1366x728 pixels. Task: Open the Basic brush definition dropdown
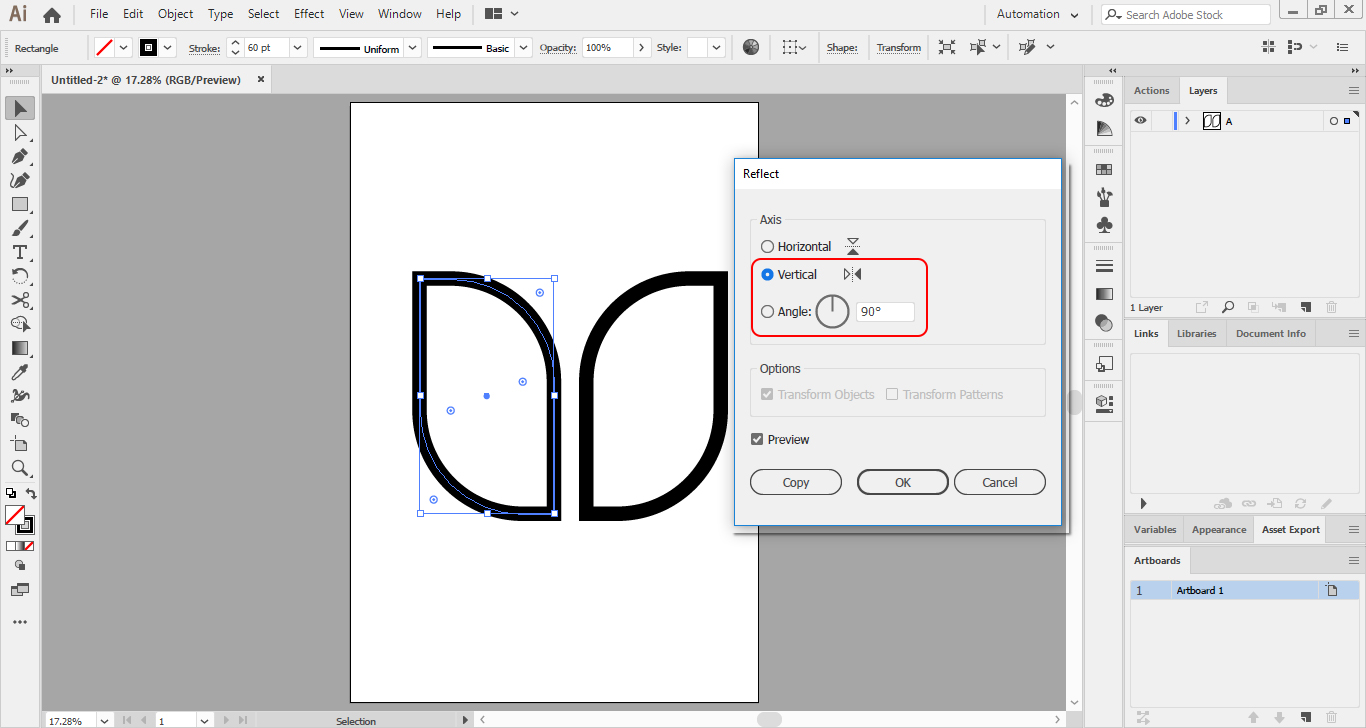[x=524, y=47]
